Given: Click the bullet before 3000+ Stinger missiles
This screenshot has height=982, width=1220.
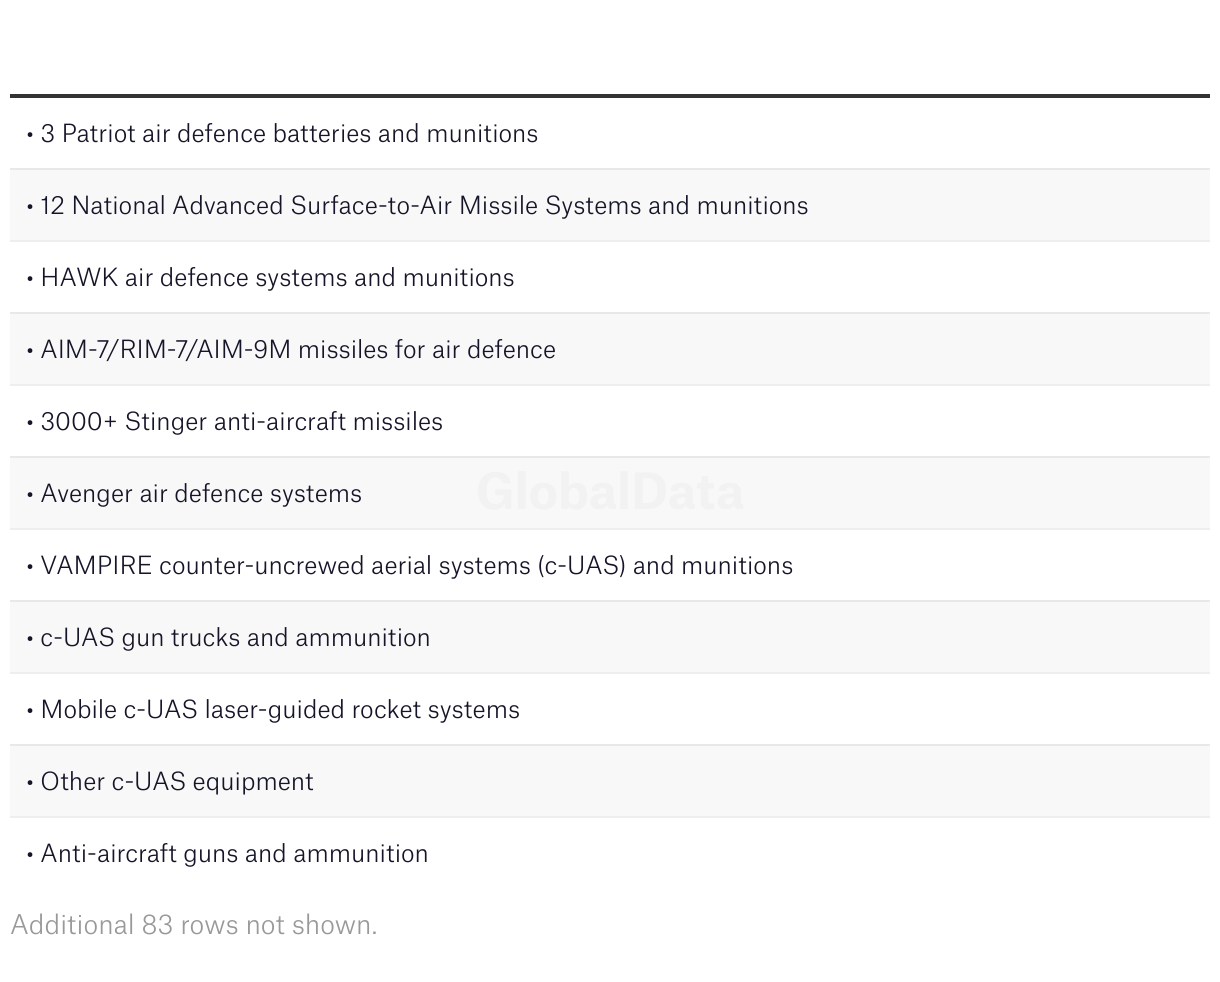Looking at the screenshot, I should tap(30, 423).
